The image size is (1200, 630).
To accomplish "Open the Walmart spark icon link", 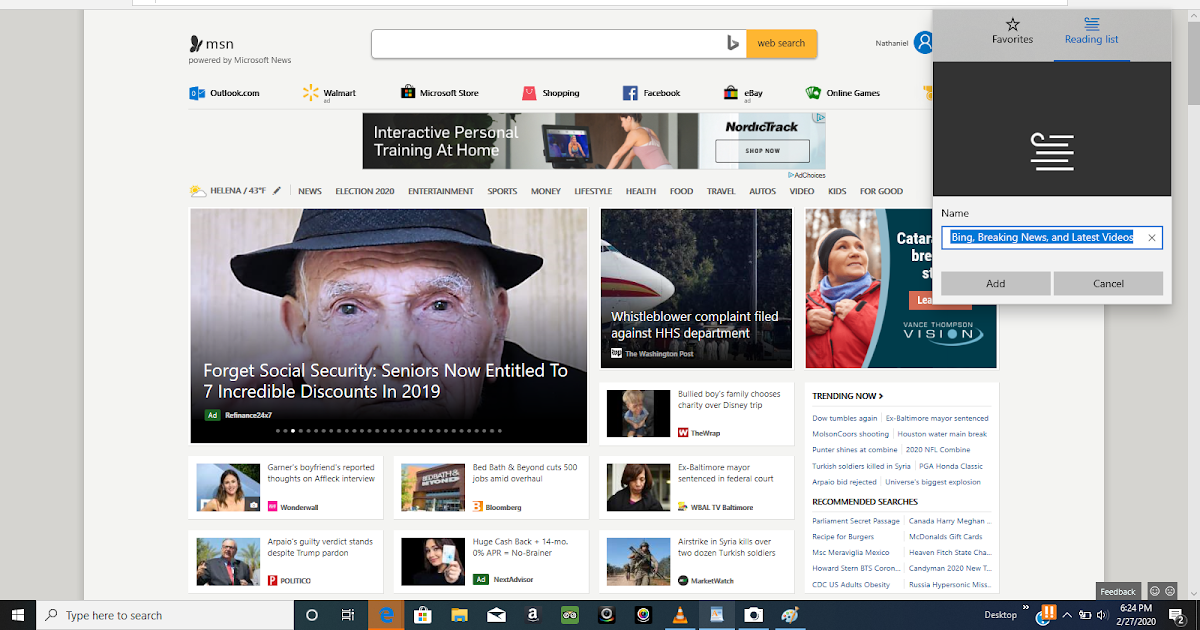I will click(310, 93).
